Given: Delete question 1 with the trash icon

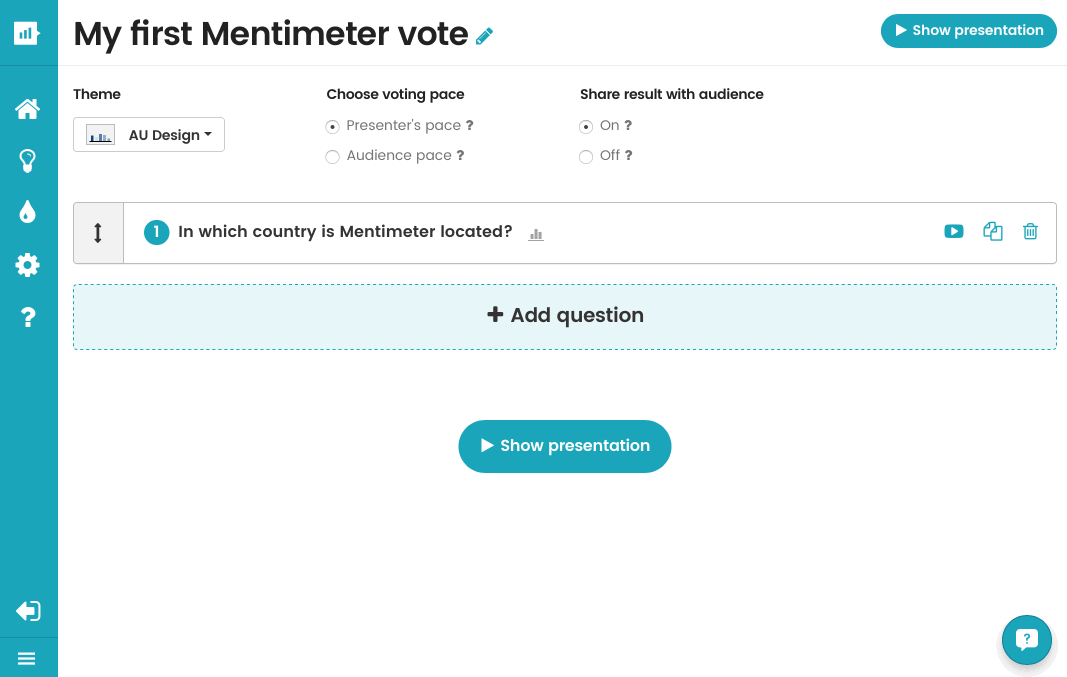Looking at the screenshot, I should tap(1031, 232).
